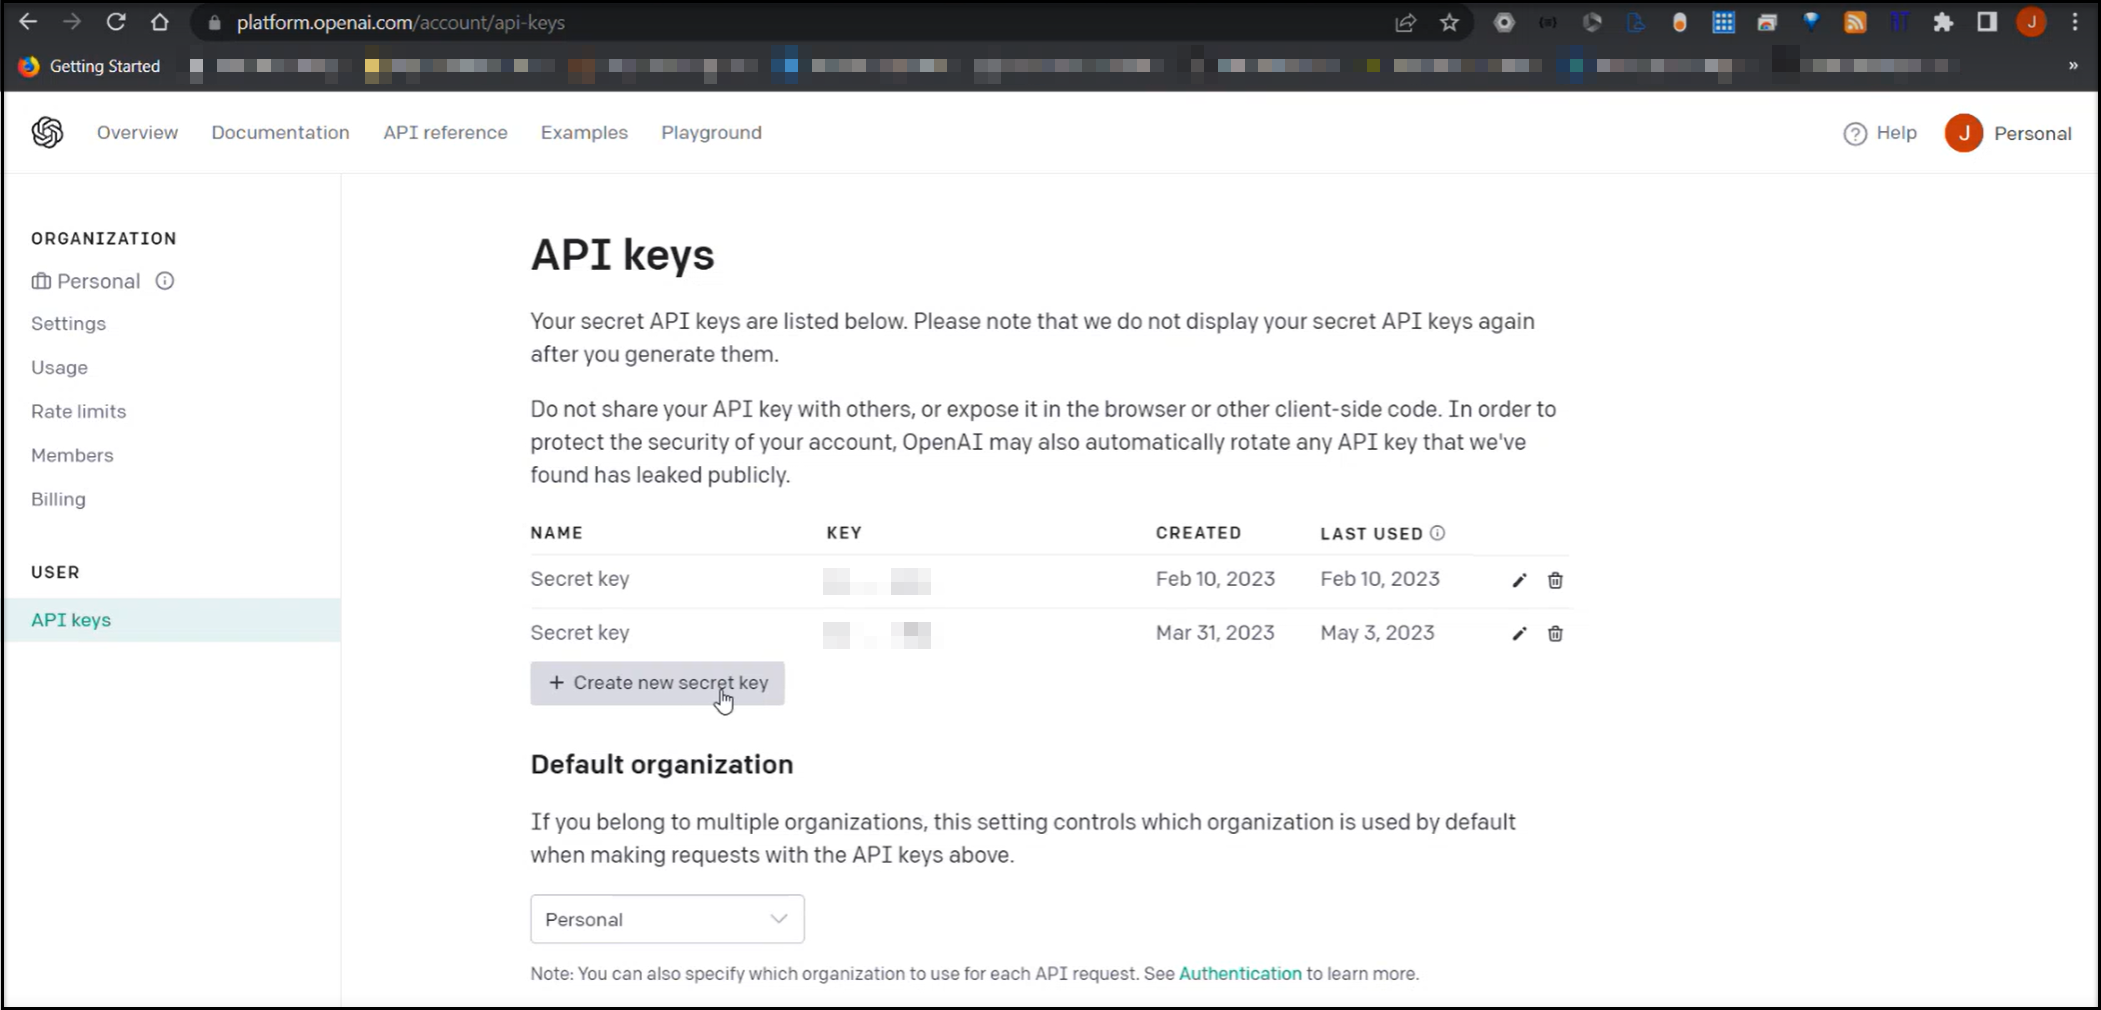This screenshot has height=1010, width=2101.
Task: Open the Help menu
Action: 1880,133
